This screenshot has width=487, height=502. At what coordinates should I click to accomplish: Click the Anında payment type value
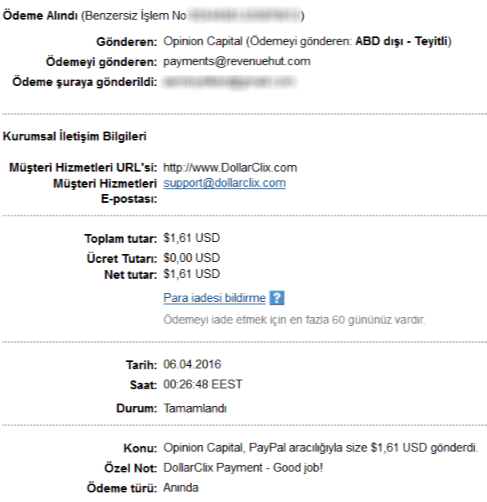(x=181, y=488)
